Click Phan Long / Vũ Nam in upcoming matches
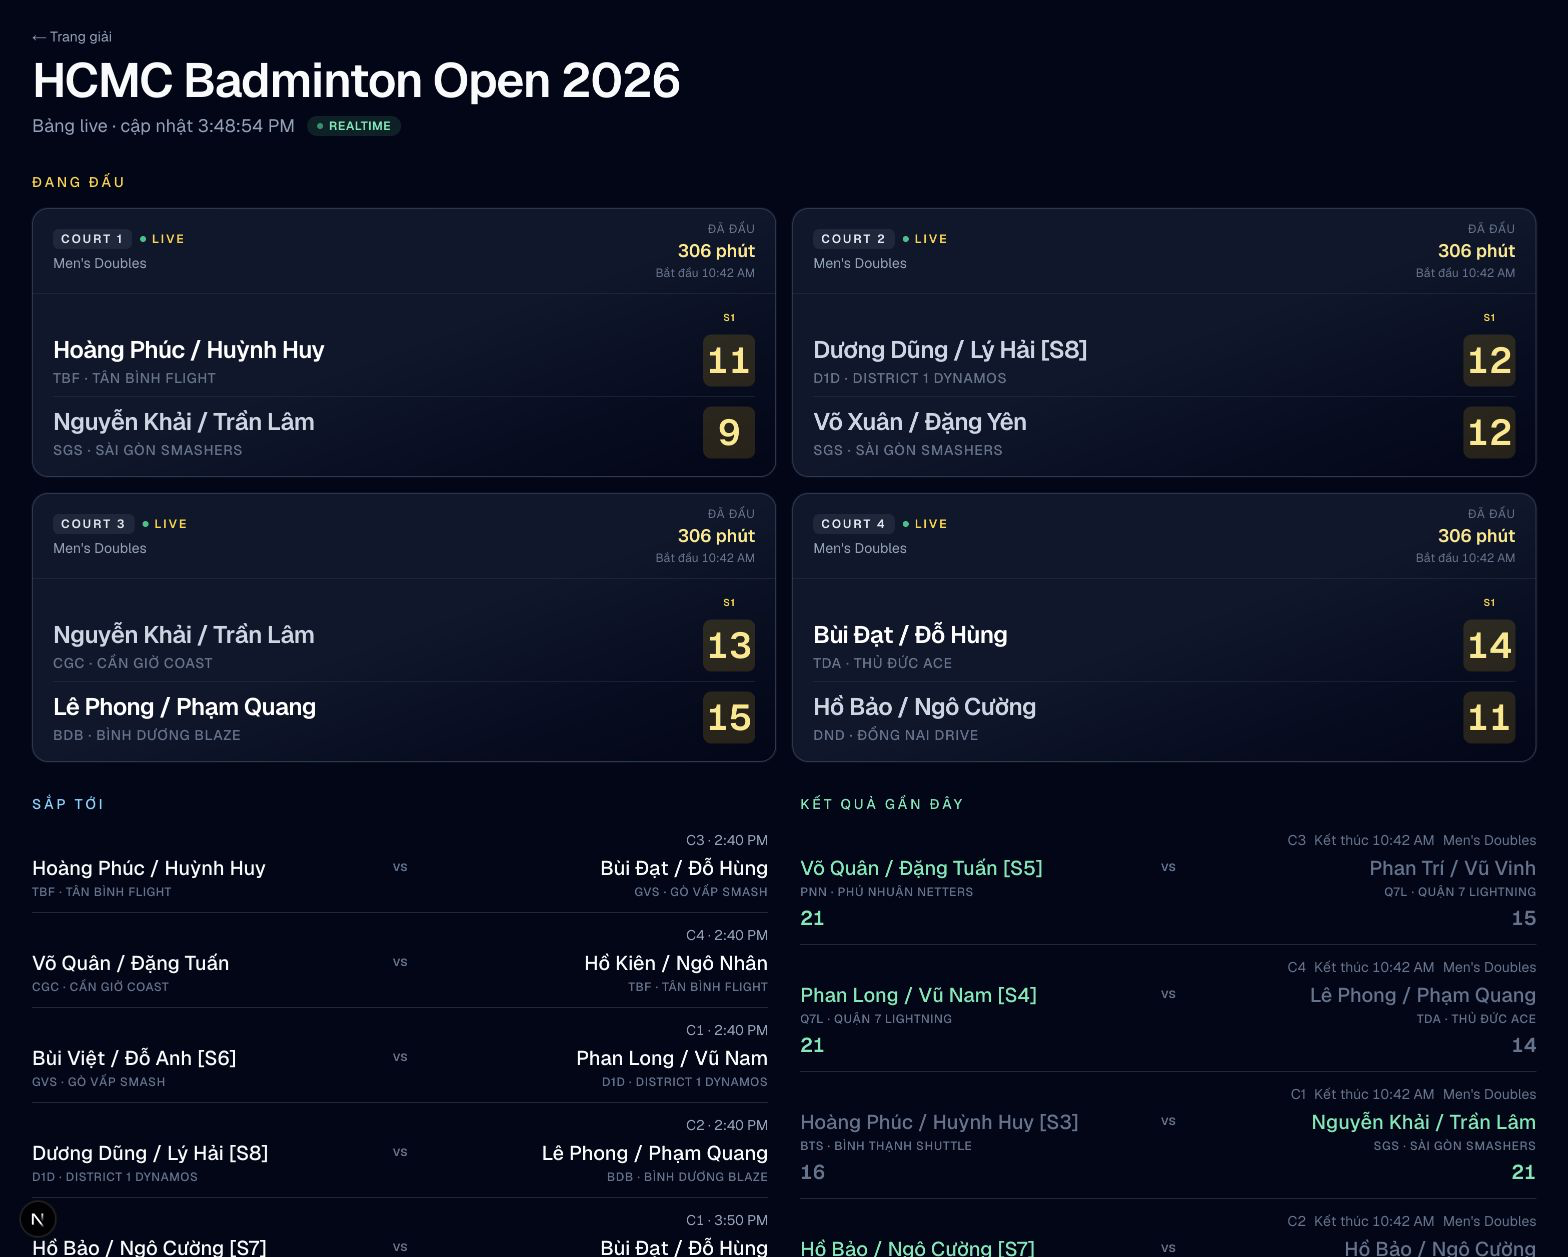Viewport: 1568px width, 1257px height. pos(672,1058)
